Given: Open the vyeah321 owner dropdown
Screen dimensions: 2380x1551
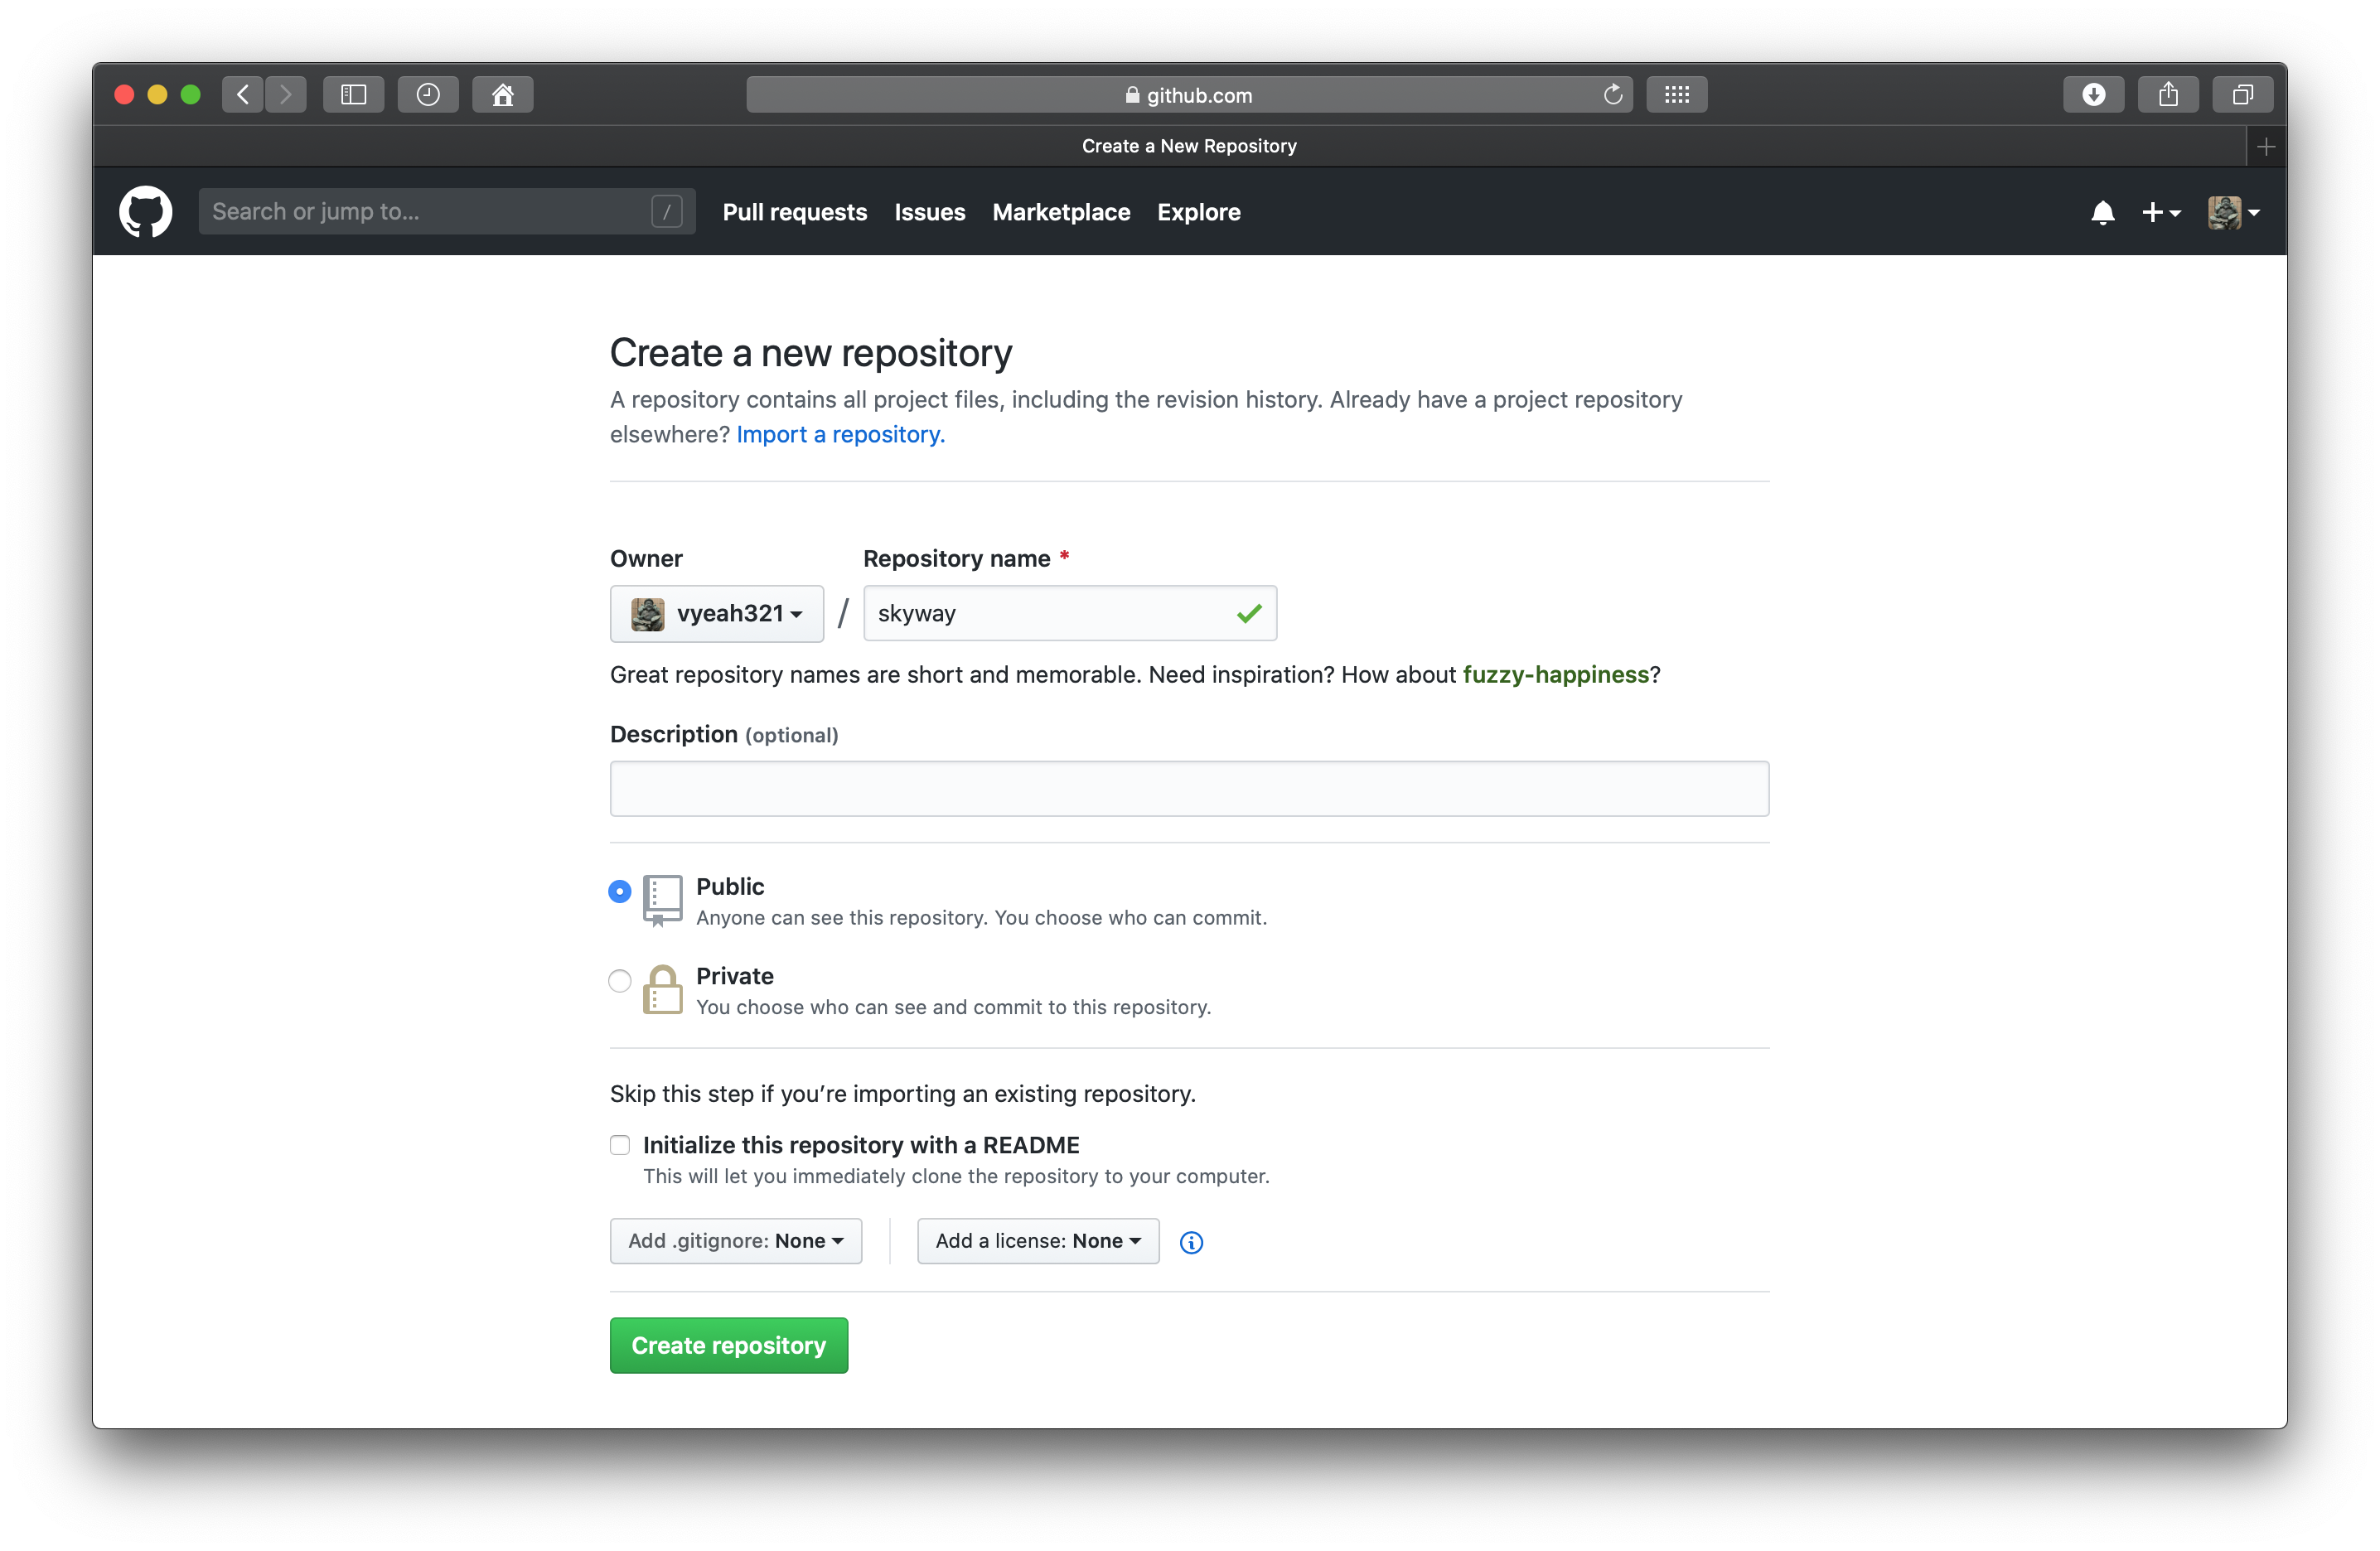Looking at the screenshot, I should (x=717, y=613).
